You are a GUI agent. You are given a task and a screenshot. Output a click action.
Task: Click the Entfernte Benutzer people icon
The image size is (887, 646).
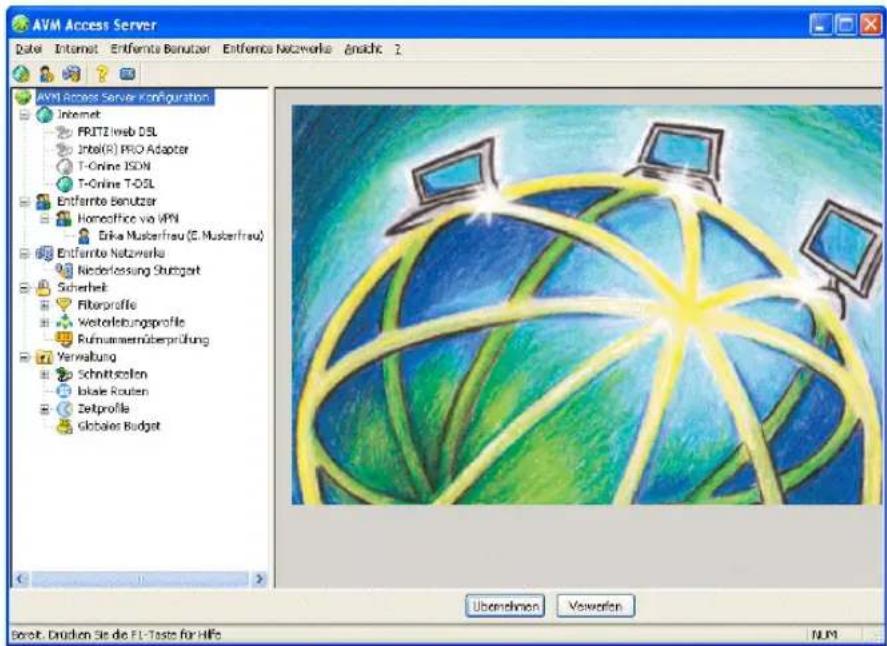(x=44, y=201)
